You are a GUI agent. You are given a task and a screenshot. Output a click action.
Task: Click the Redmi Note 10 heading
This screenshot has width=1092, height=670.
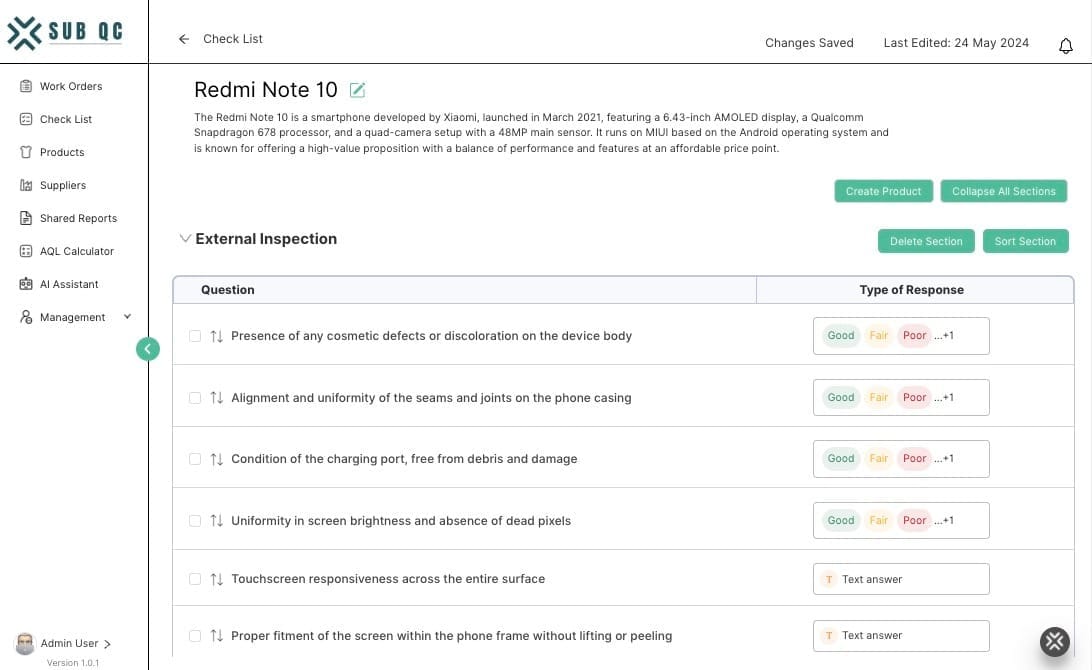coord(265,90)
